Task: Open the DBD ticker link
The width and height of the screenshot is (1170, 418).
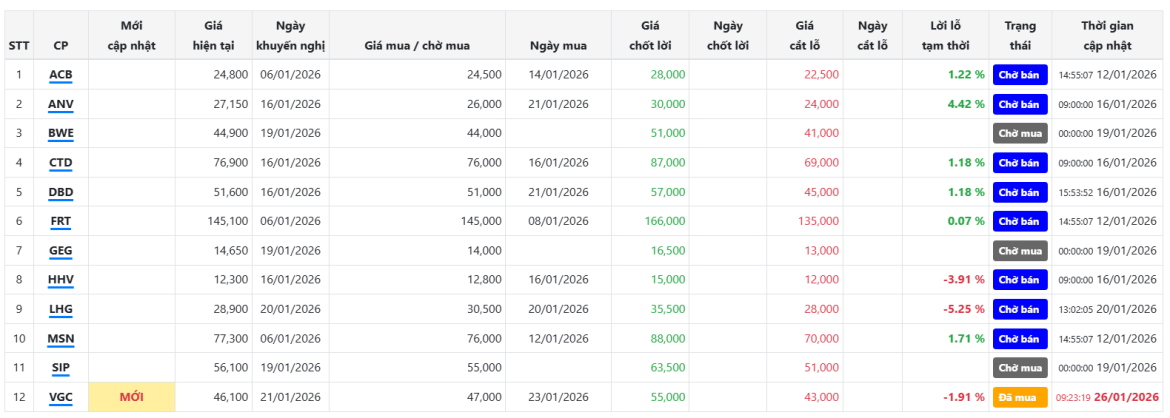Action: coord(61,192)
